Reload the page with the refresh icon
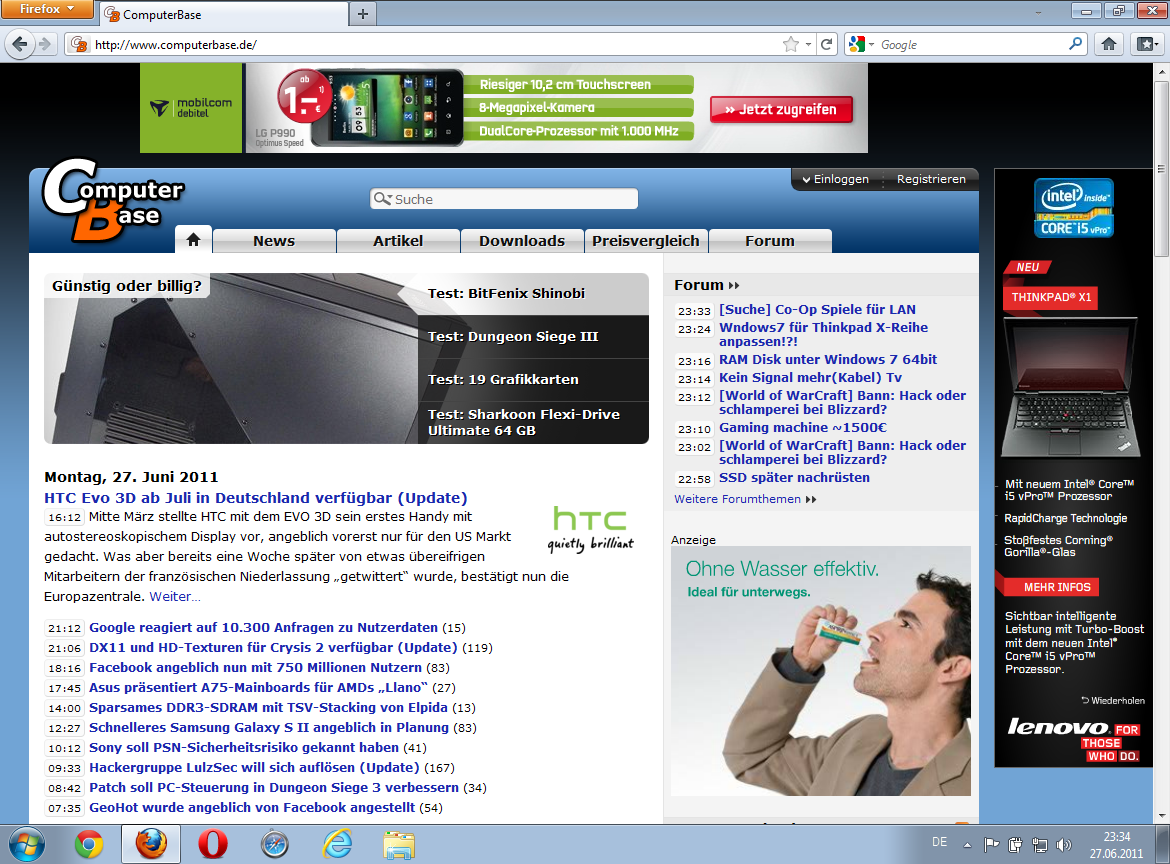The width and height of the screenshot is (1170, 864). tap(827, 45)
